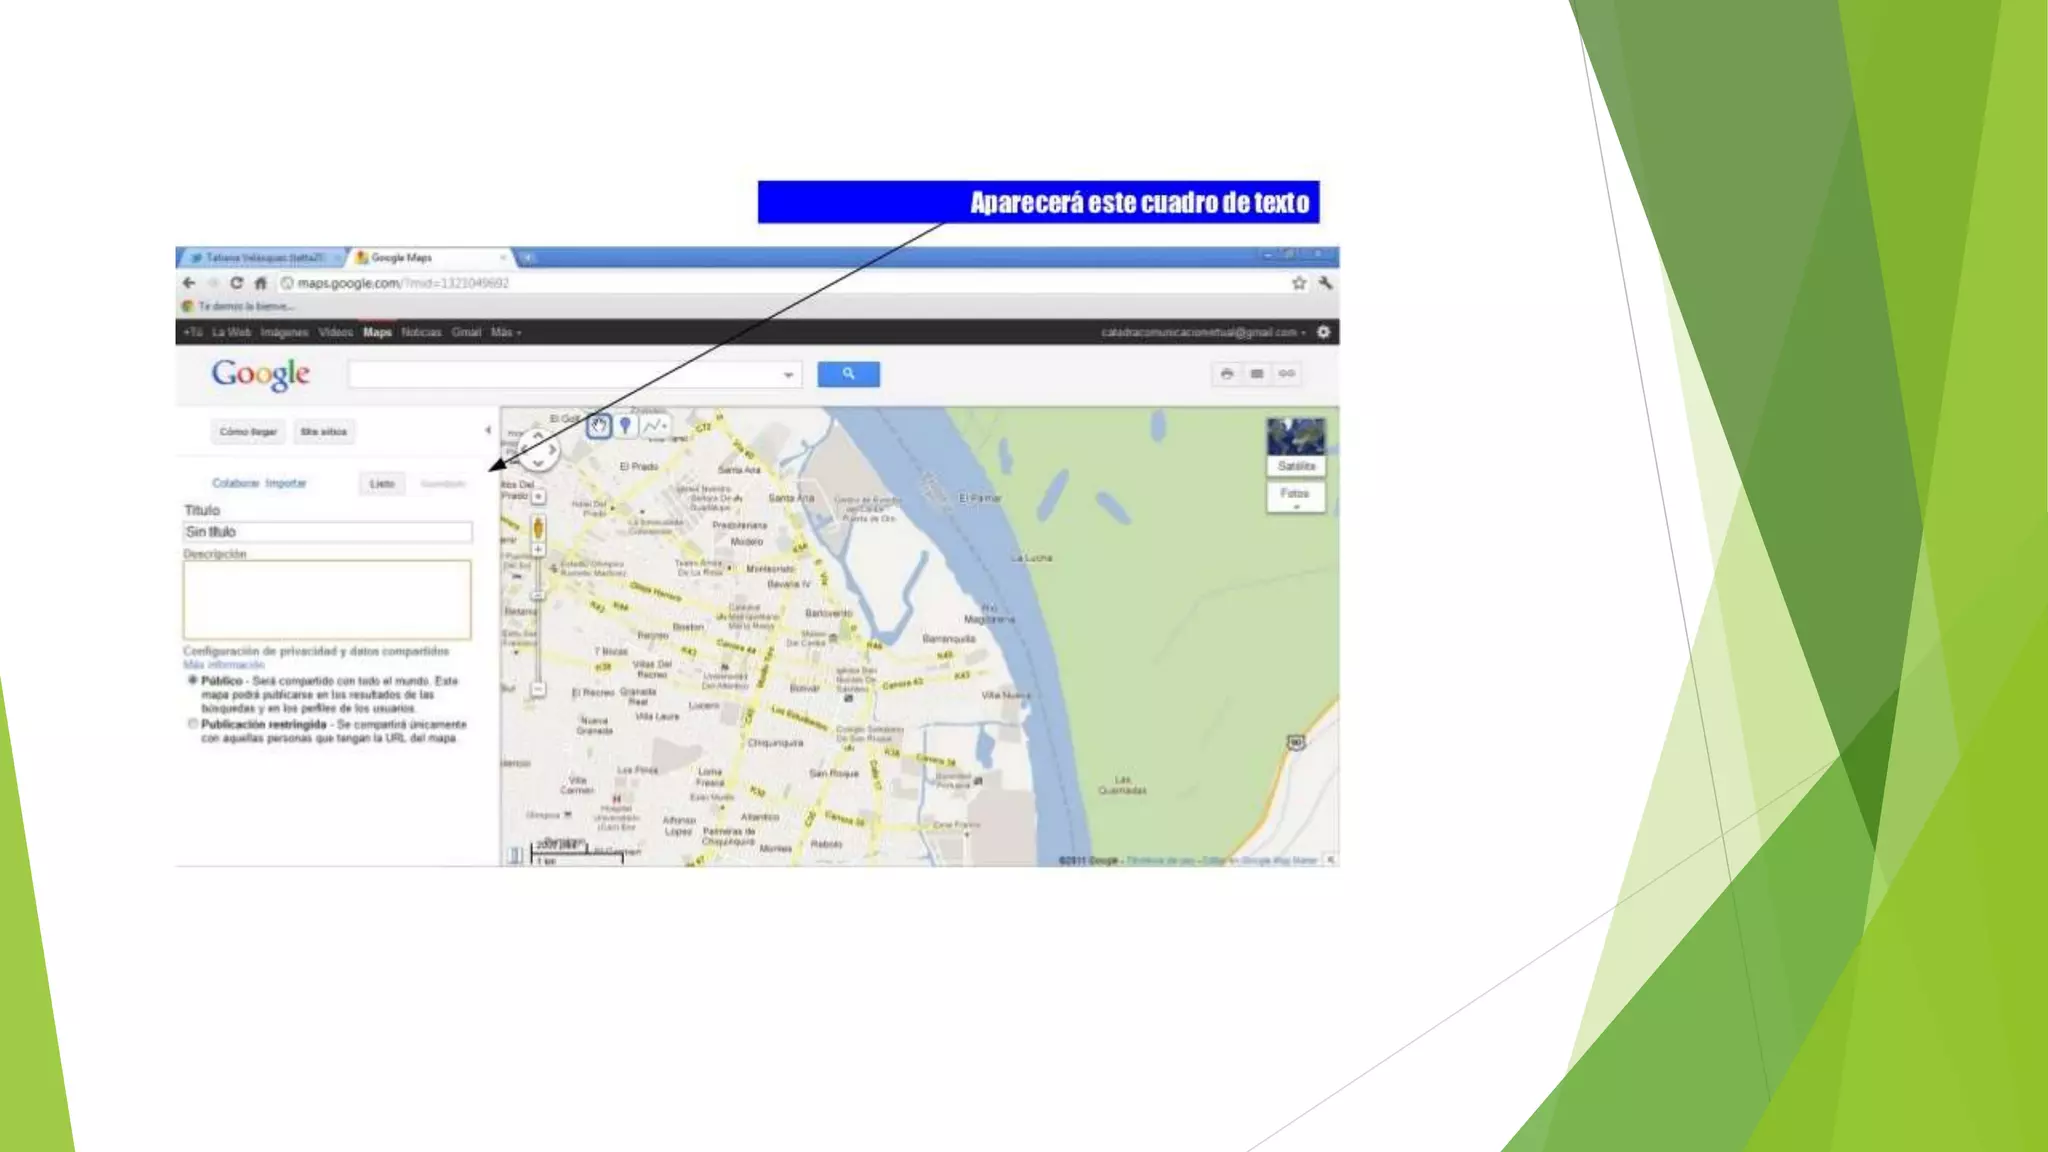Click the link chain icon

(1287, 374)
